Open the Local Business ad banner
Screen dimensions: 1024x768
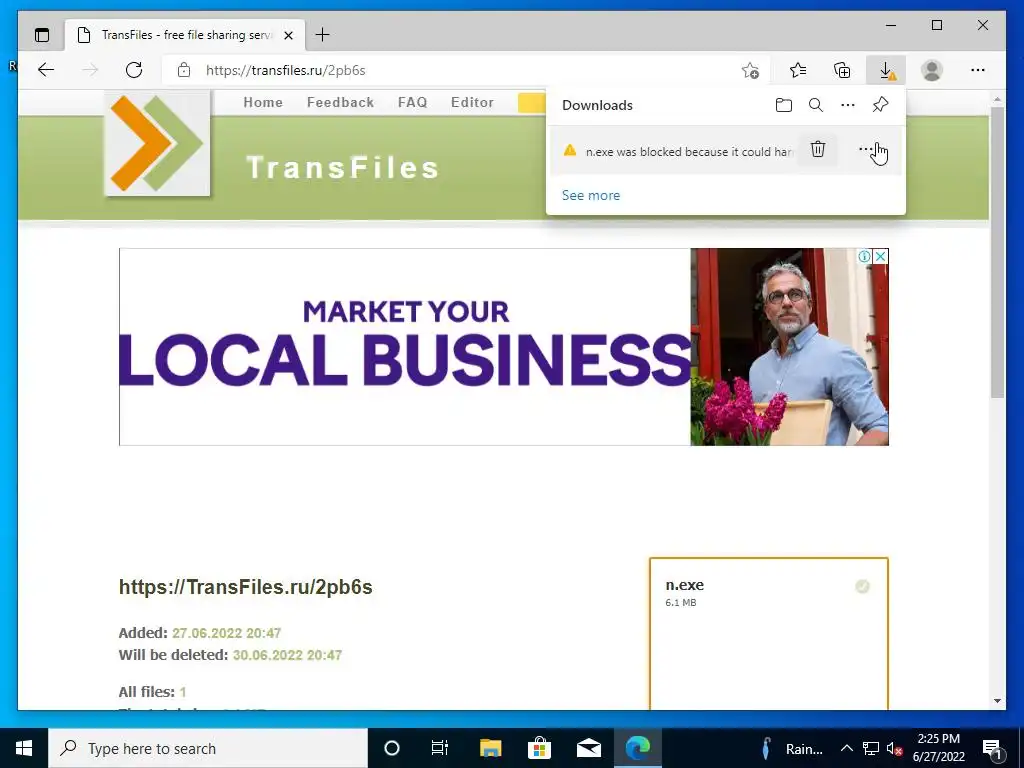pos(504,347)
